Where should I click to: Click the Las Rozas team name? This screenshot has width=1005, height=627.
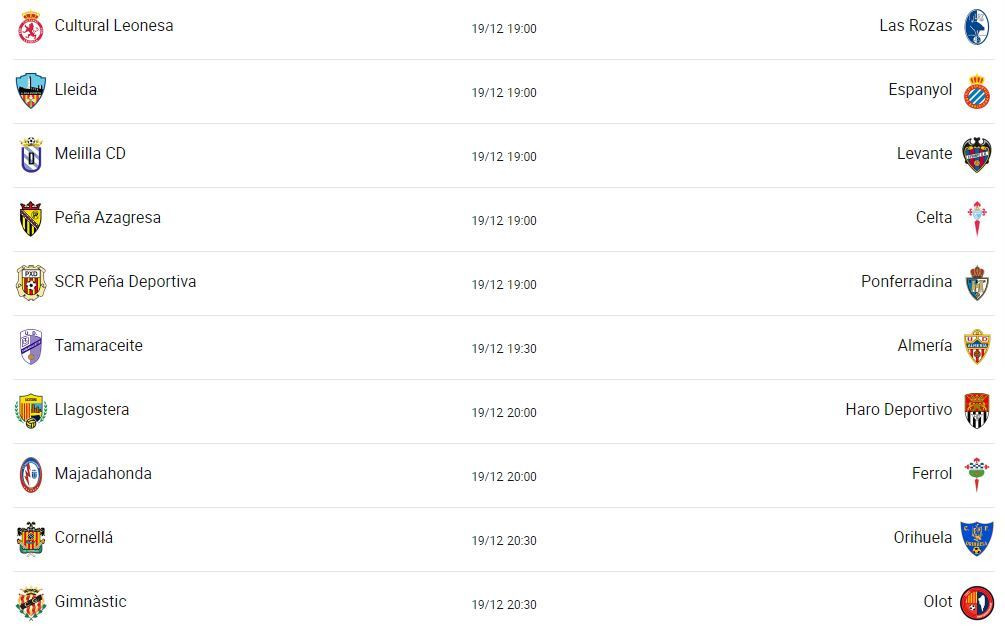tap(915, 26)
